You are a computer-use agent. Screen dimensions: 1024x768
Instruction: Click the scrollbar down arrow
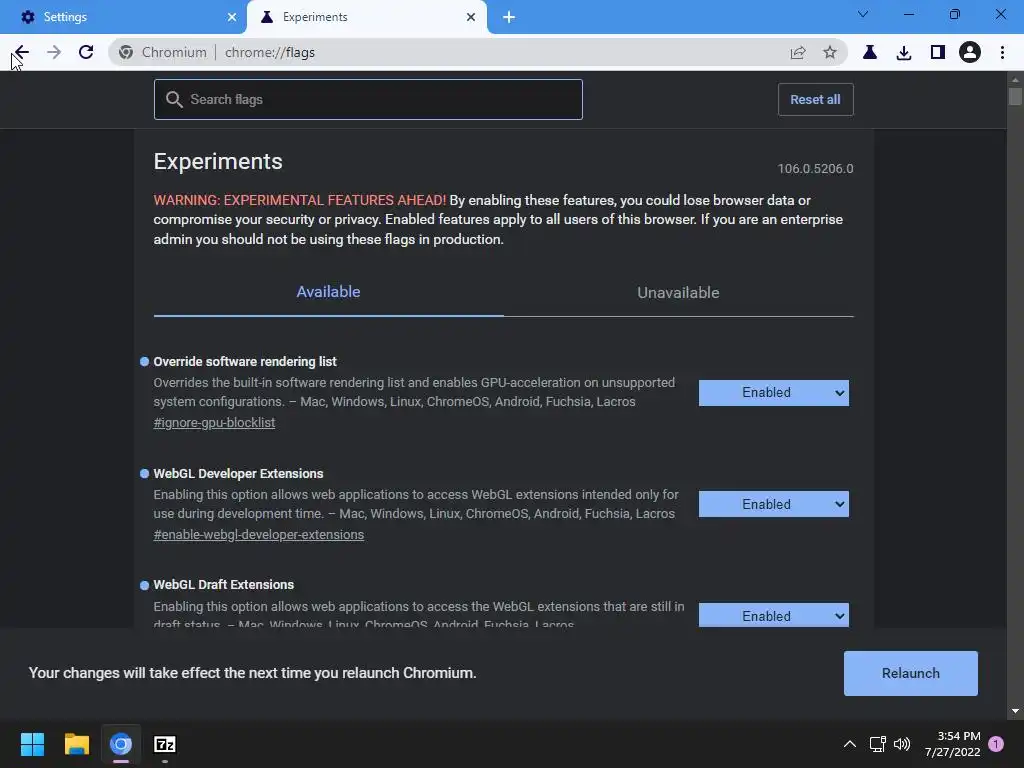[1015, 711]
